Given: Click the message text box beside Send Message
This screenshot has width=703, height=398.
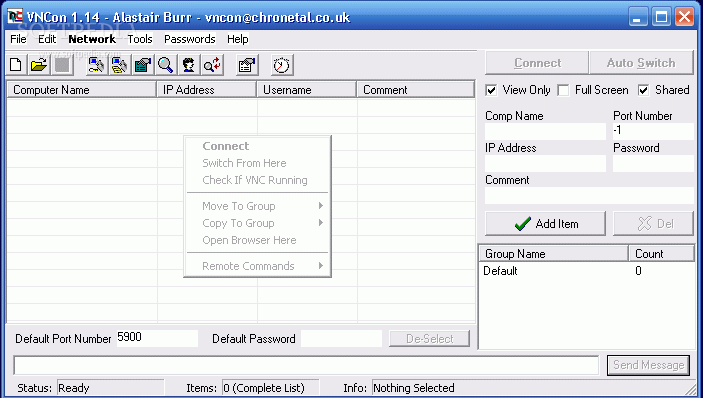Looking at the screenshot, I should pyautogui.click(x=307, y=365).
